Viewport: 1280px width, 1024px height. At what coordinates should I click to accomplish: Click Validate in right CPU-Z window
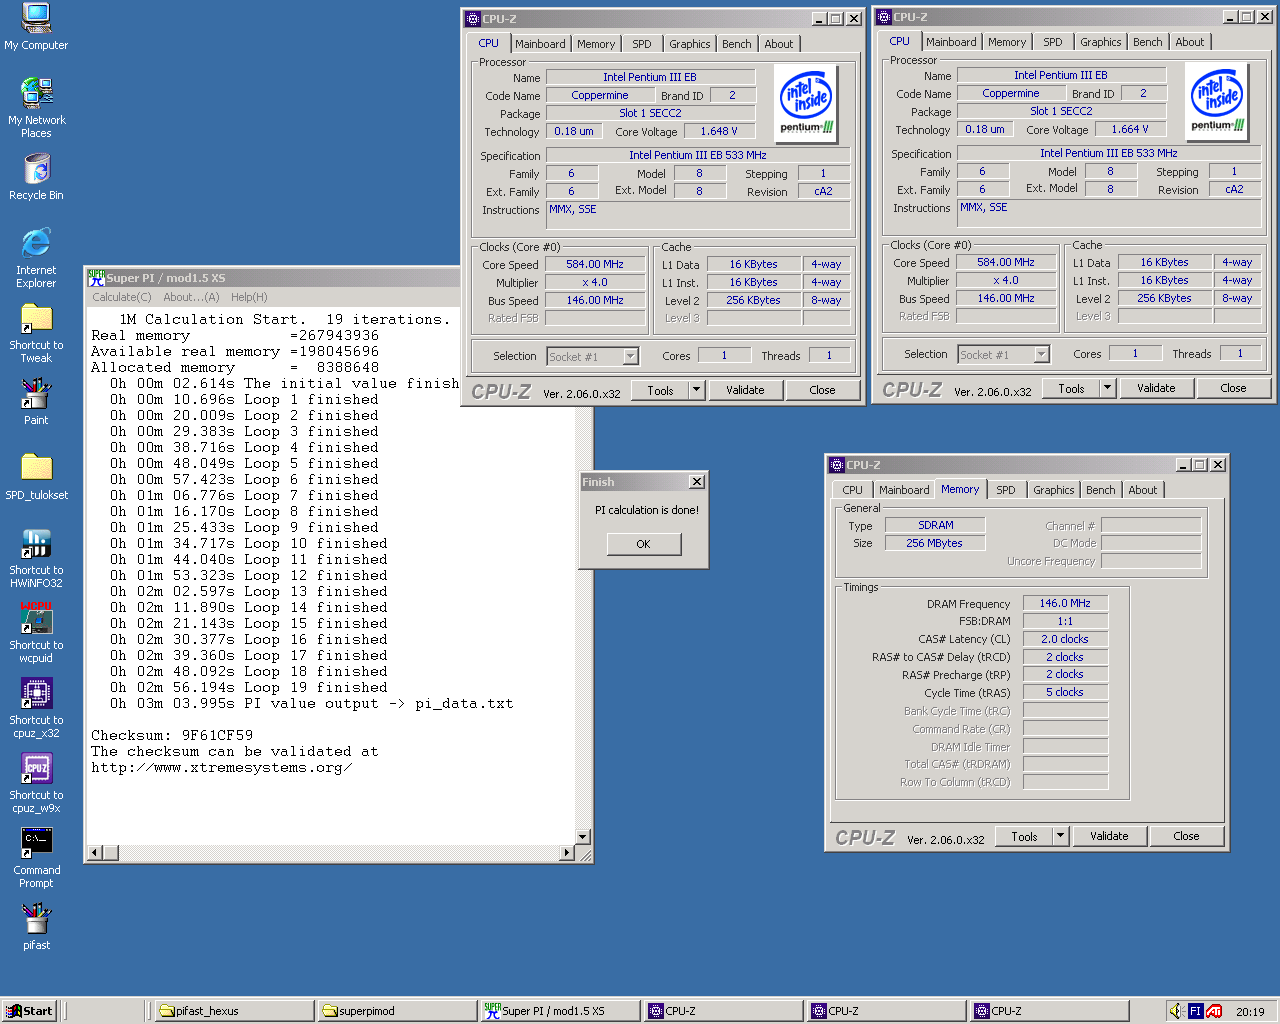[1156, 388]
